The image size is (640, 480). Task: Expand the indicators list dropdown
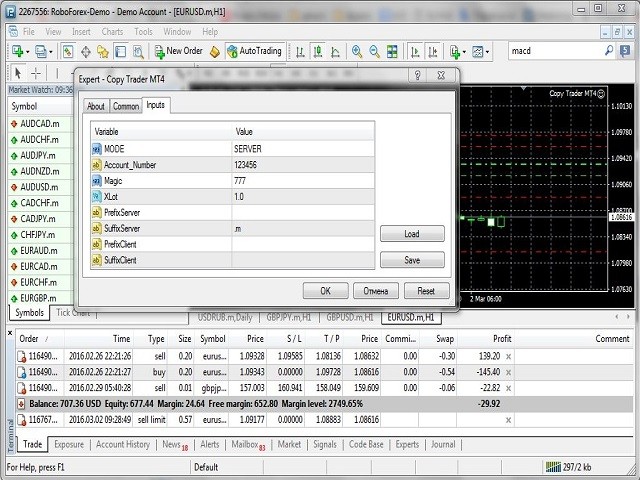[465, 51]
